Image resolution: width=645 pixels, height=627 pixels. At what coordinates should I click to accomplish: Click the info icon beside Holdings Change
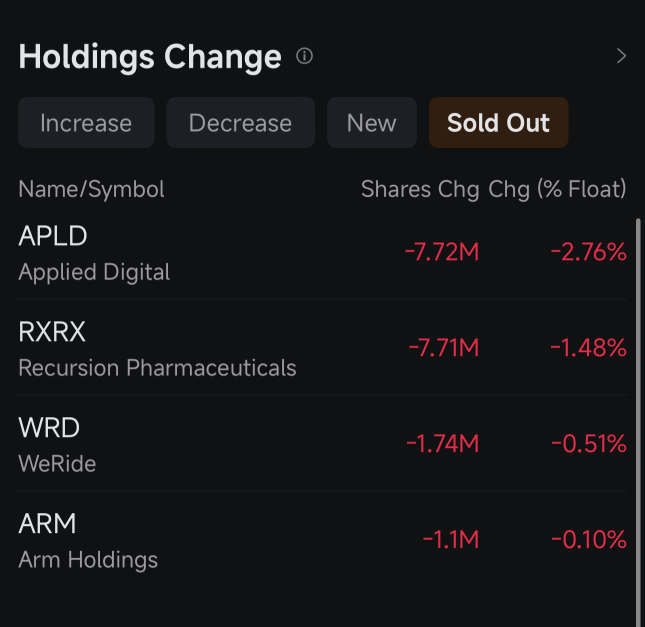coord(304,56)
